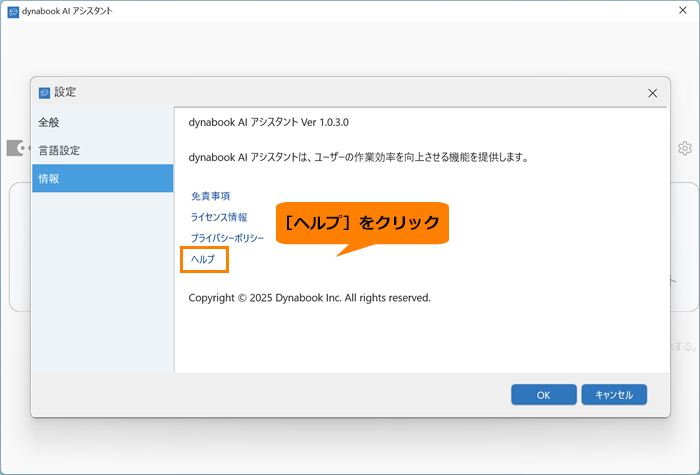The height and width of the screenshot is (475, 700).
Task: Click the description text about 作業効率
Action: (358, 158)
